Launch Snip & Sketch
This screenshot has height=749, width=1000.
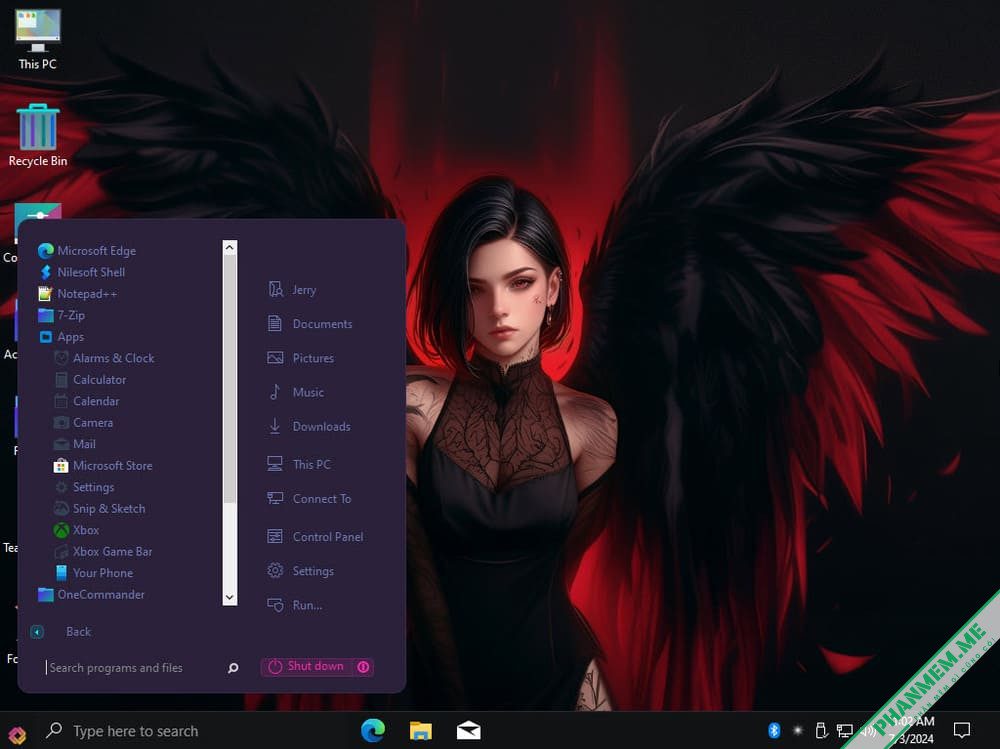(99, 508)
